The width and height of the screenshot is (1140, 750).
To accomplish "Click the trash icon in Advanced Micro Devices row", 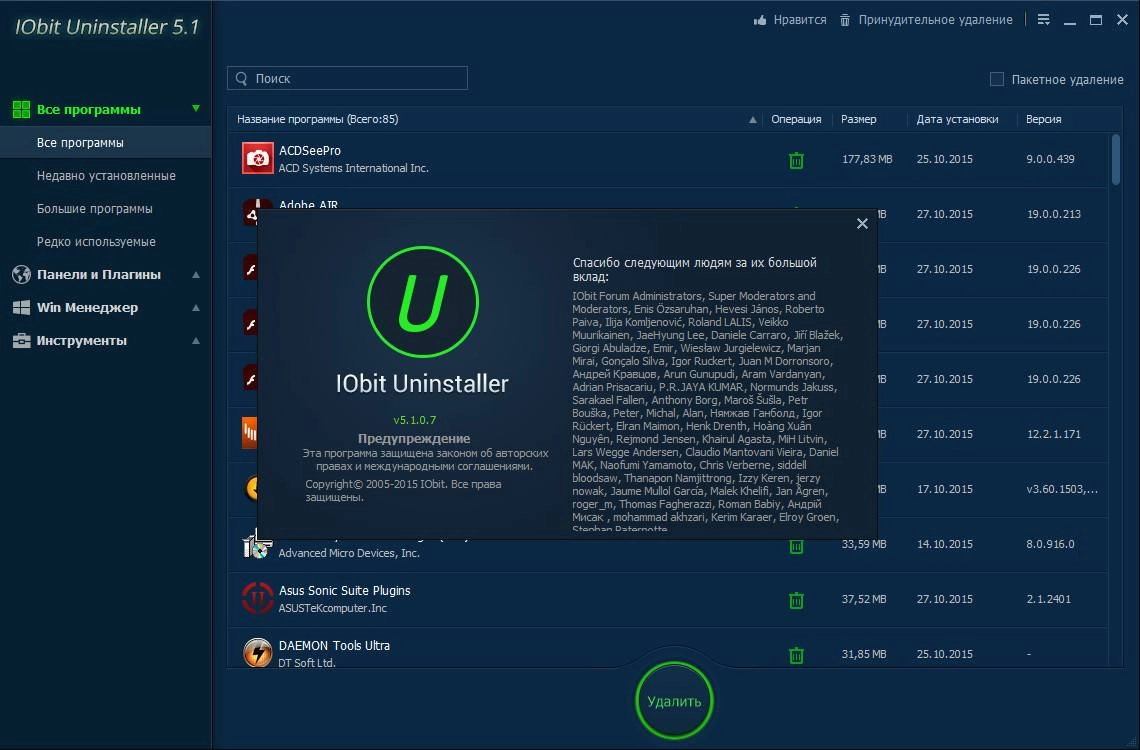I will click(x=796, y=547).
